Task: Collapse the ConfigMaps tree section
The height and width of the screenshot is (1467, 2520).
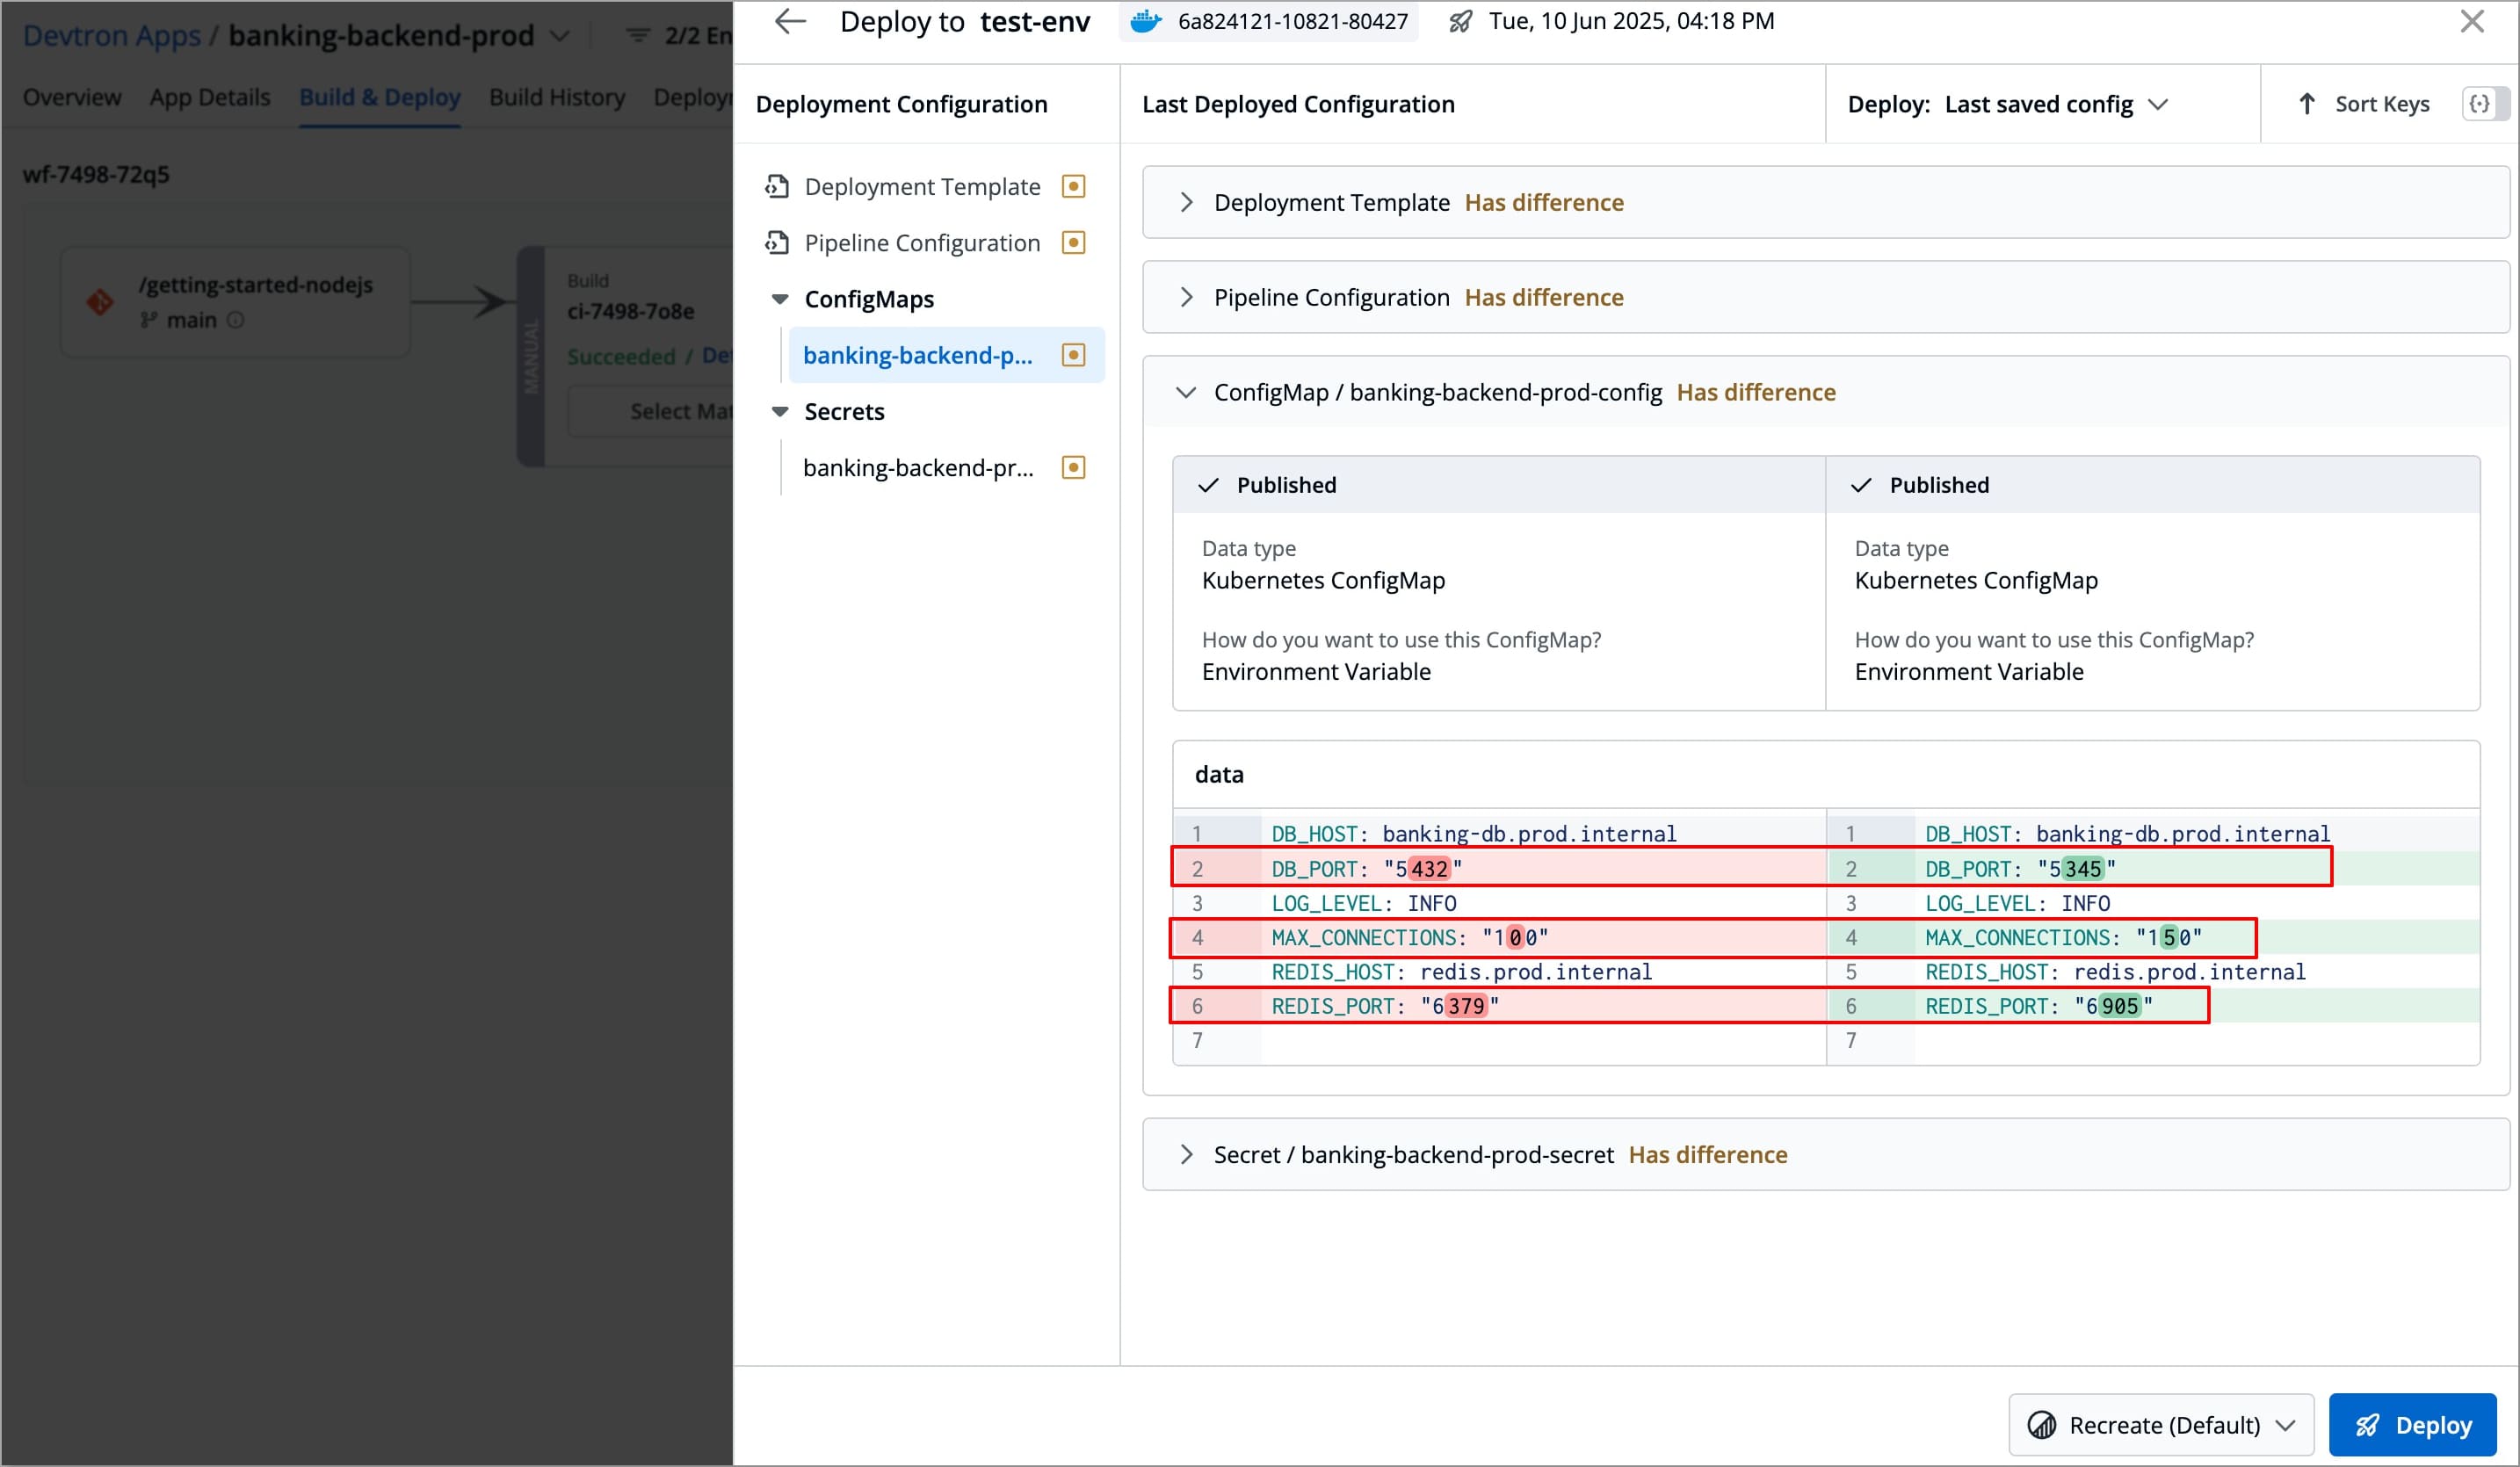Action: coord(780,299)
